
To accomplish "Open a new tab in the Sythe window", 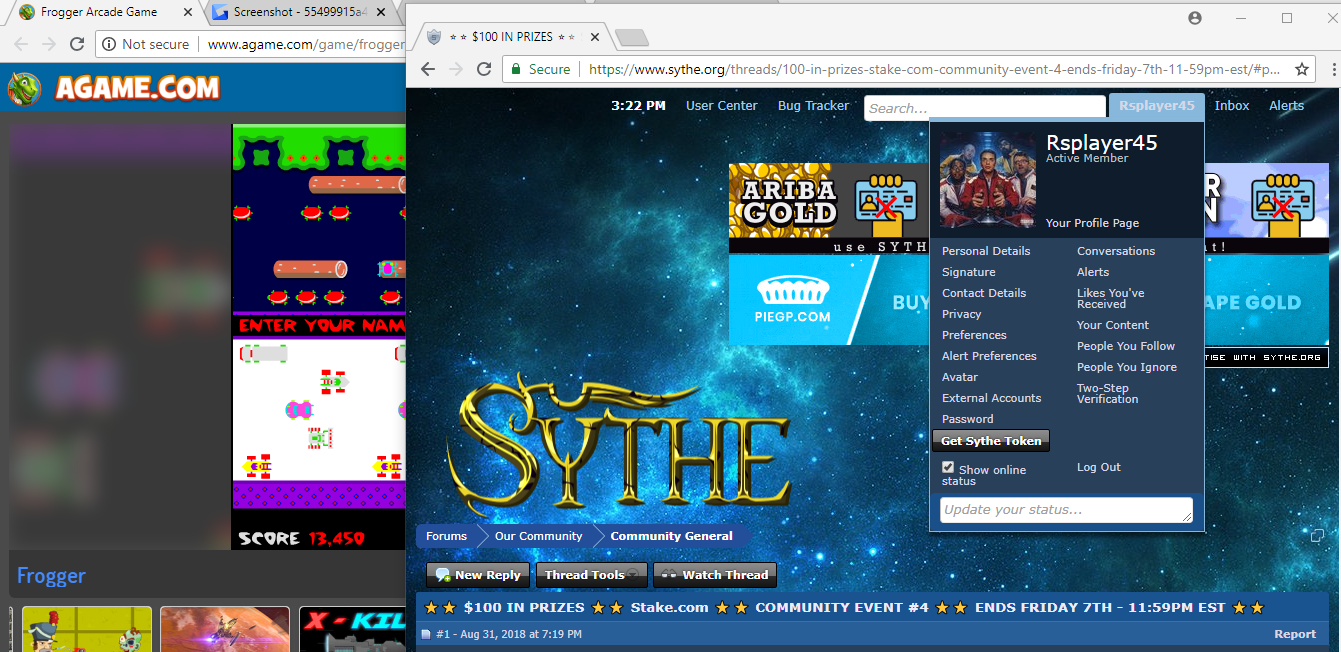I will point(631,38).
